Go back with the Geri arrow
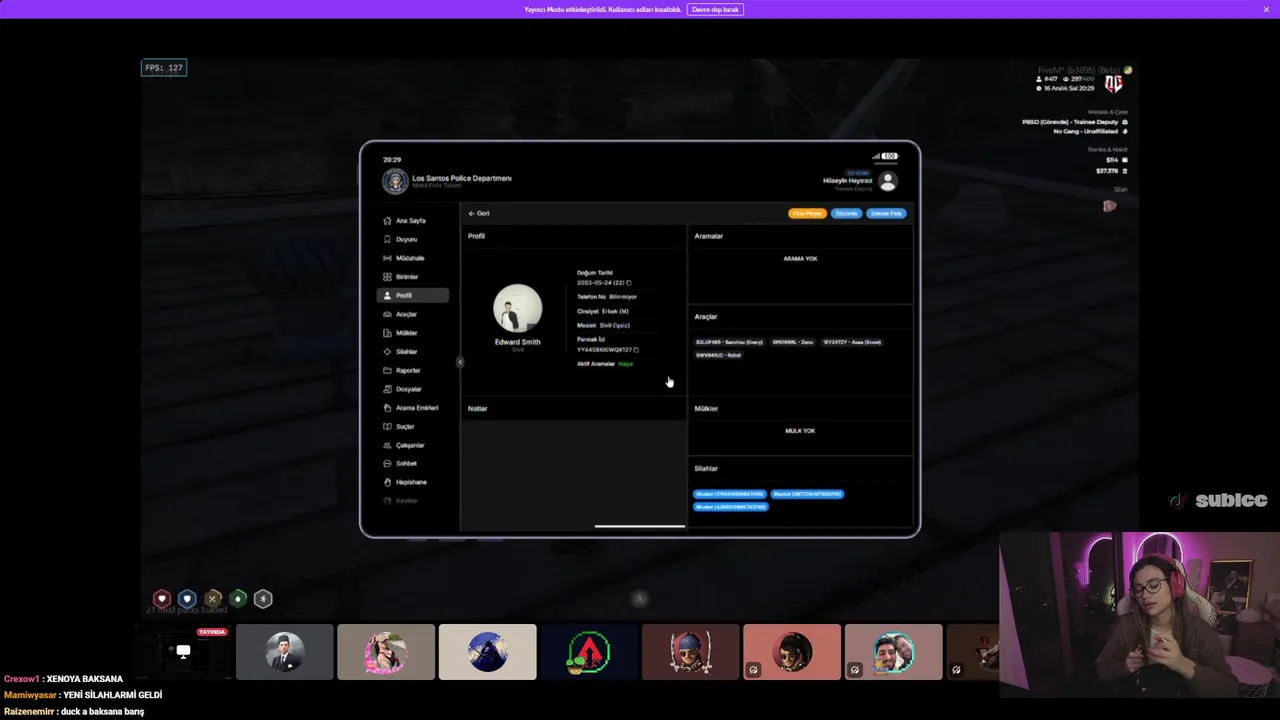This screenshot has height=720, width=1280. tap(479, 213)
